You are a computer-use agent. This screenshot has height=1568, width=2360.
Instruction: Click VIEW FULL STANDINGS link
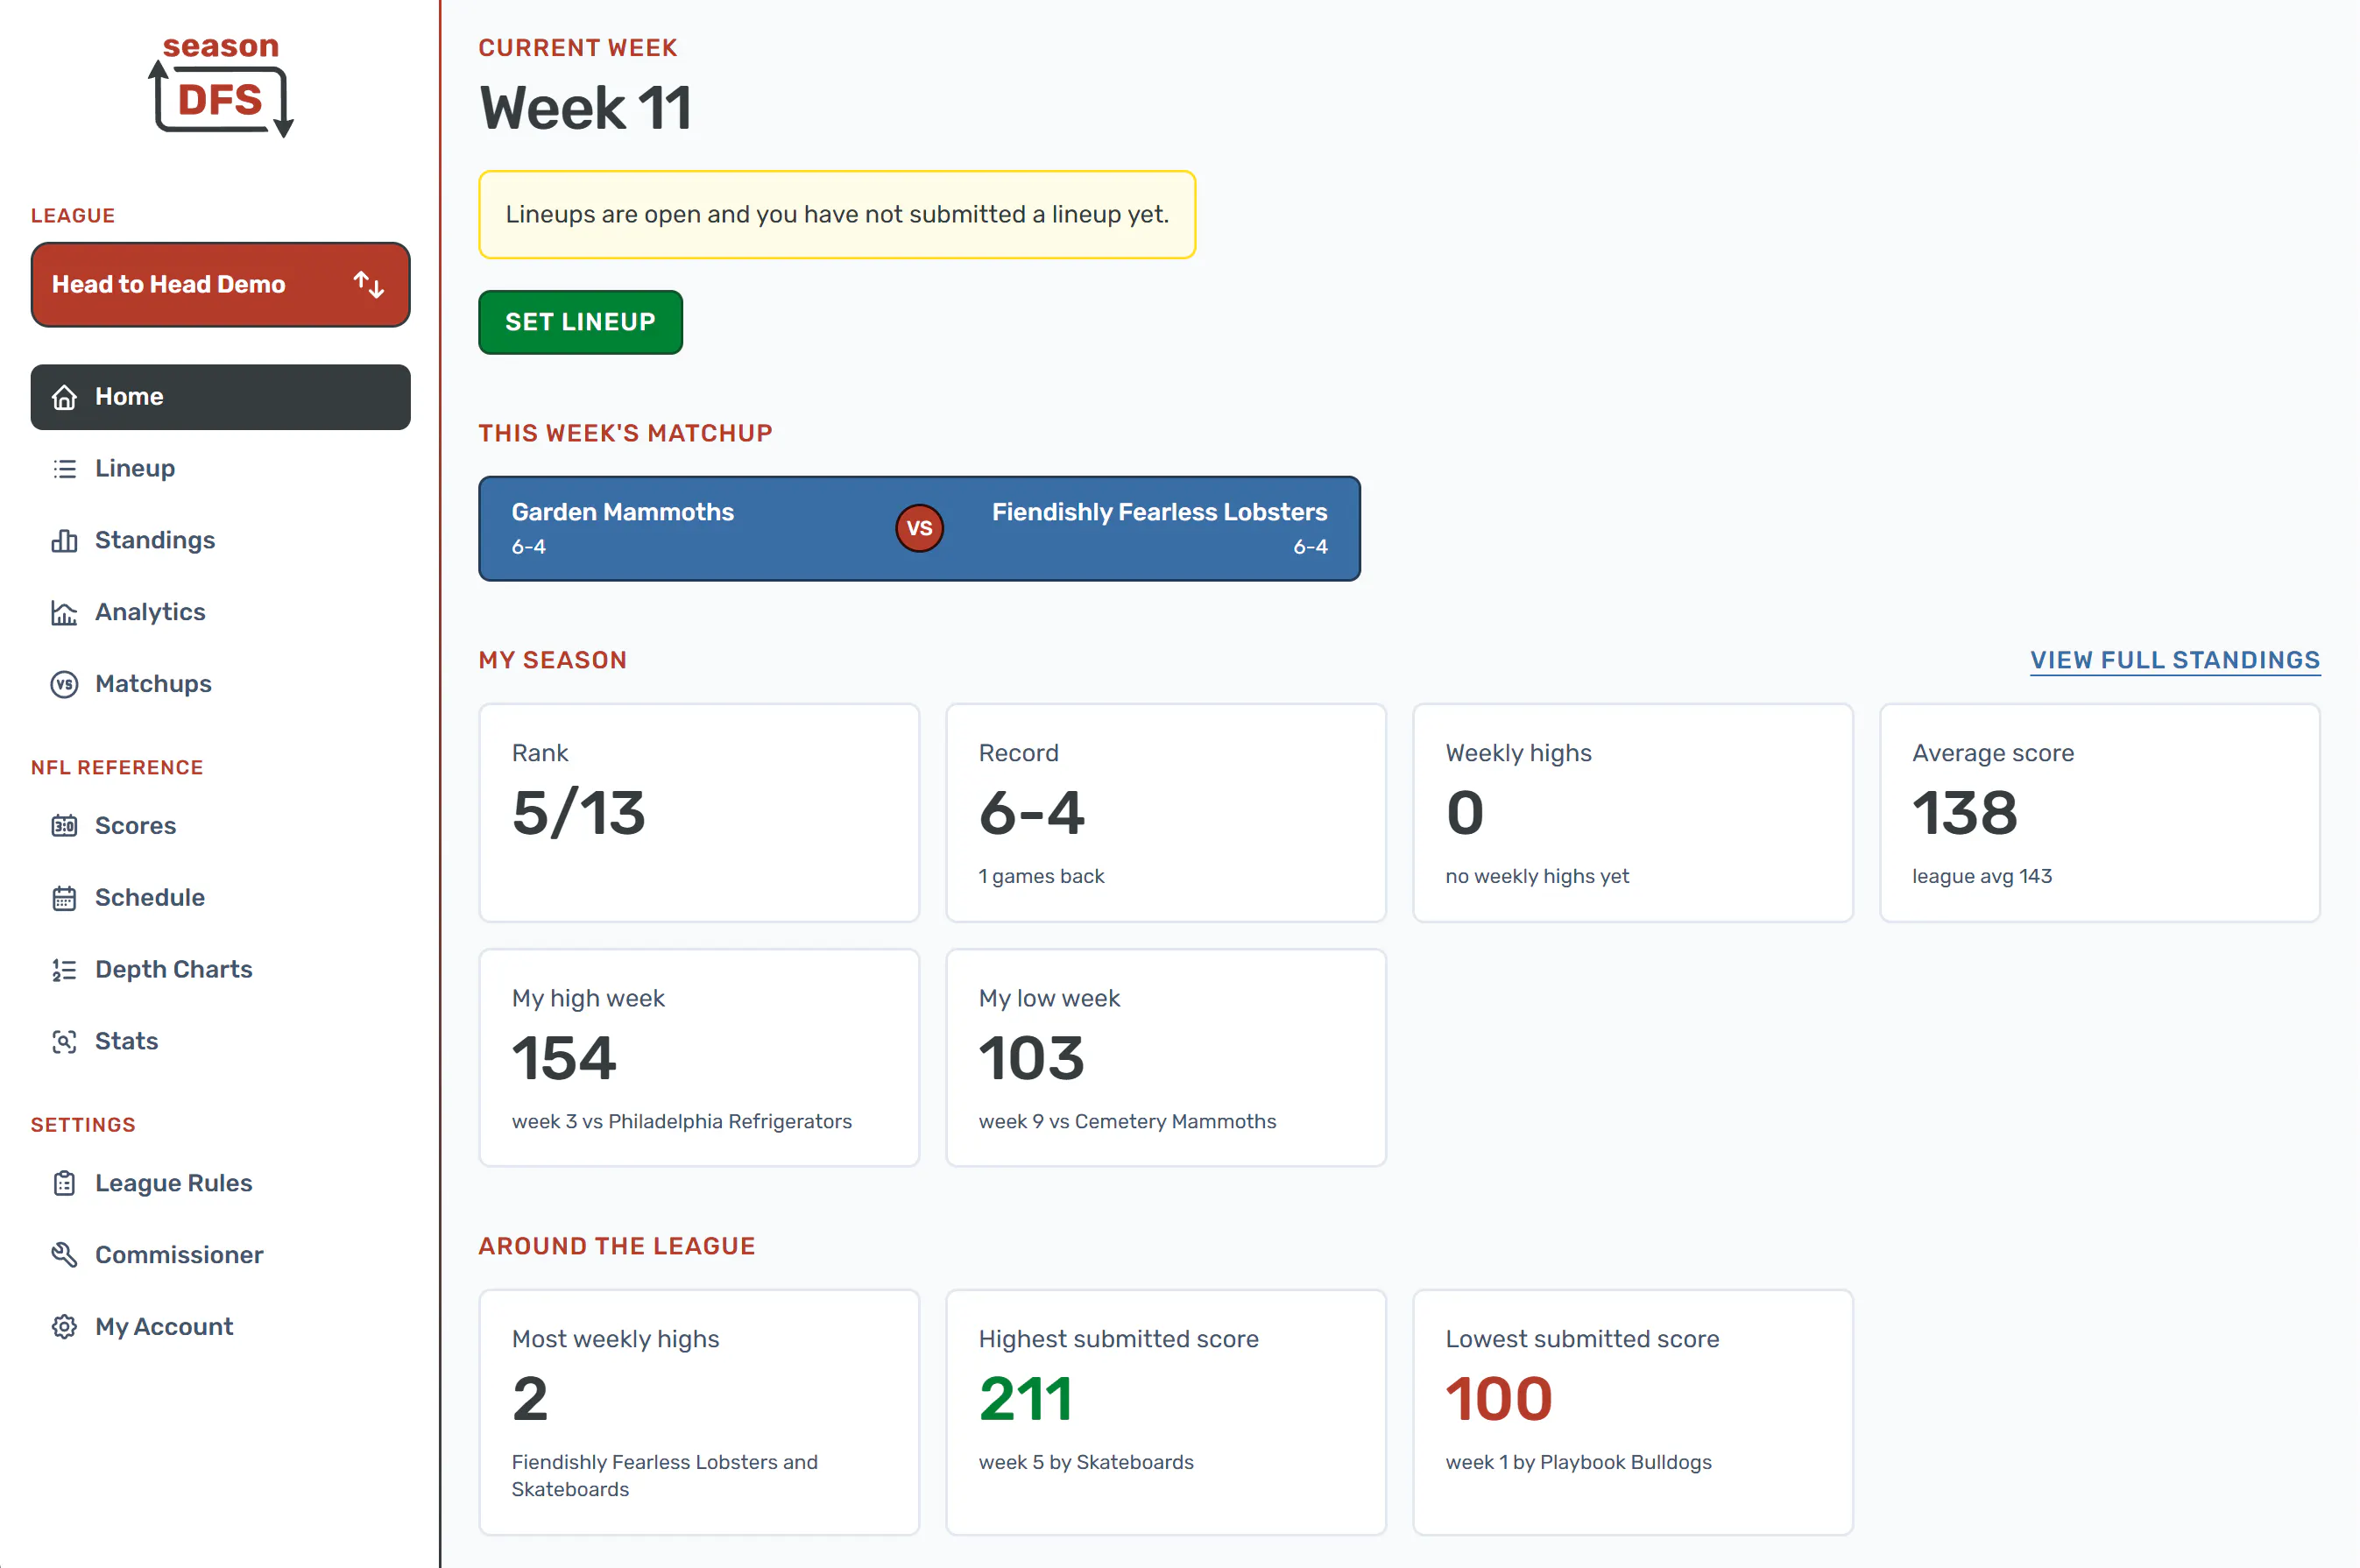coord(2175,661)
